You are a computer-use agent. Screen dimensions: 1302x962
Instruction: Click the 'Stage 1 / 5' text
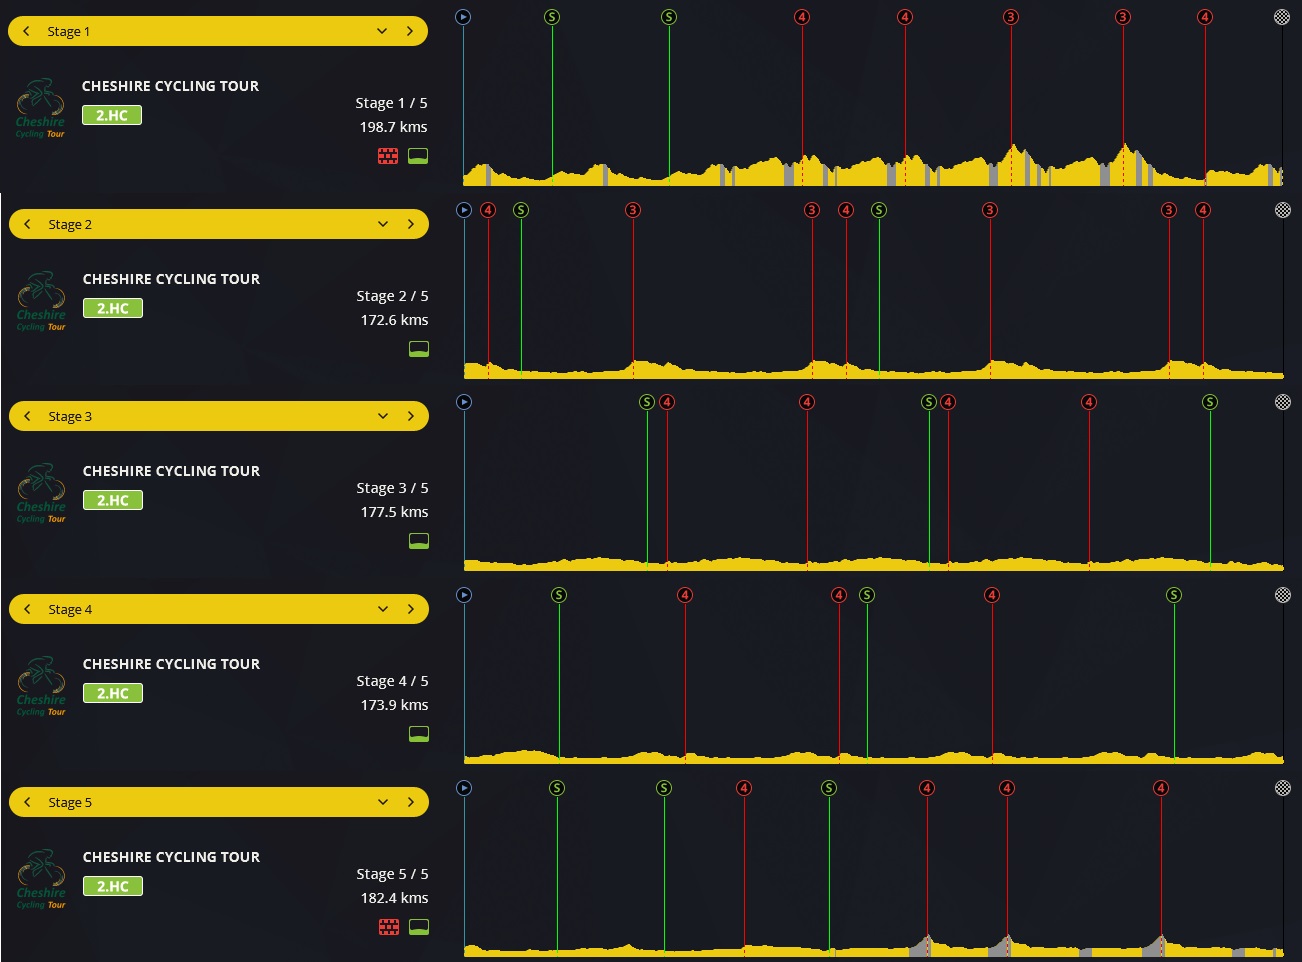point(391,103)
